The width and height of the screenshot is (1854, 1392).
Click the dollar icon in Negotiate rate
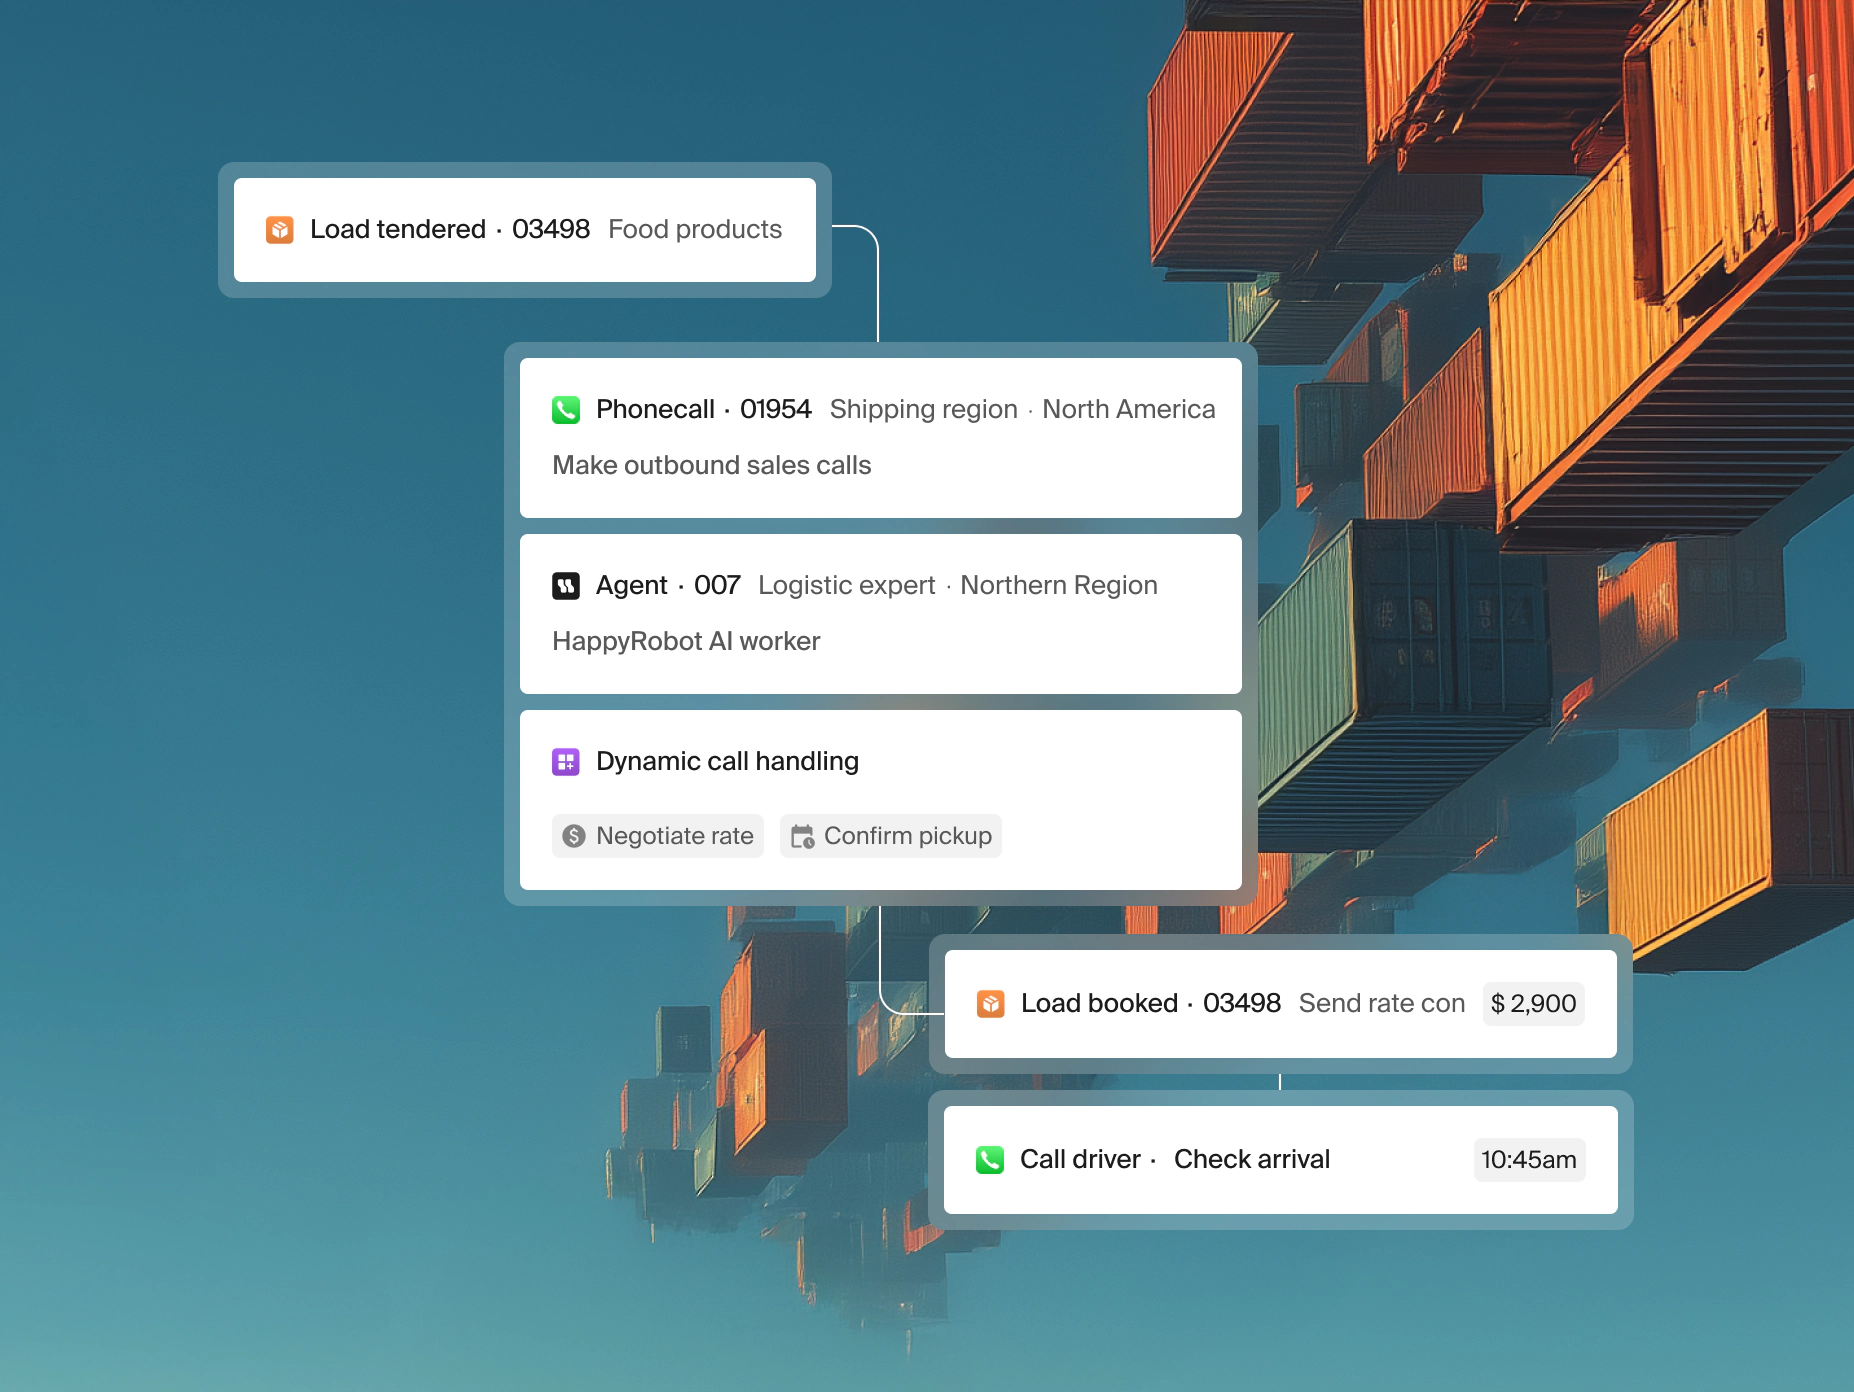coord(574,836)
